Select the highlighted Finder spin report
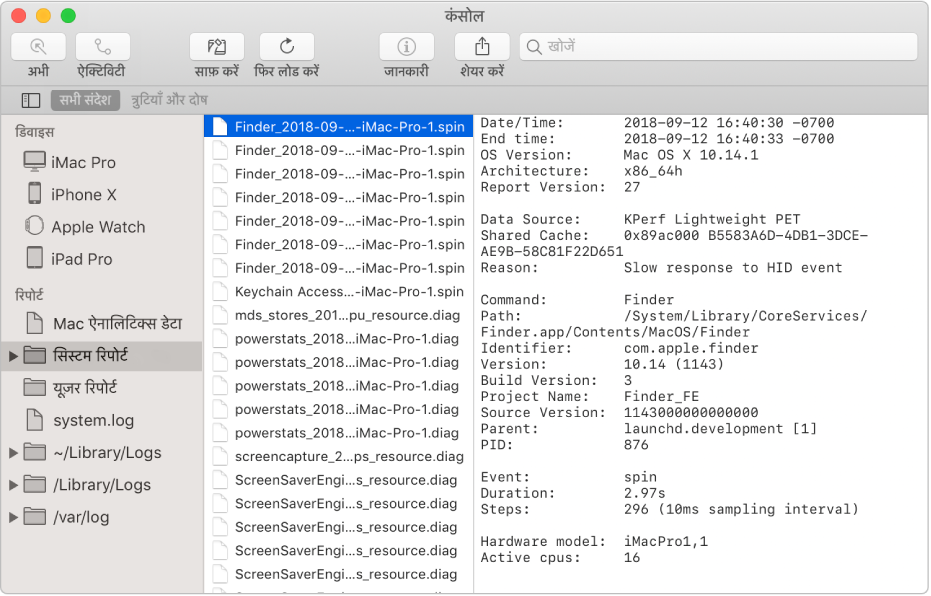The image size is (931, 596). (x=338, y=126)
